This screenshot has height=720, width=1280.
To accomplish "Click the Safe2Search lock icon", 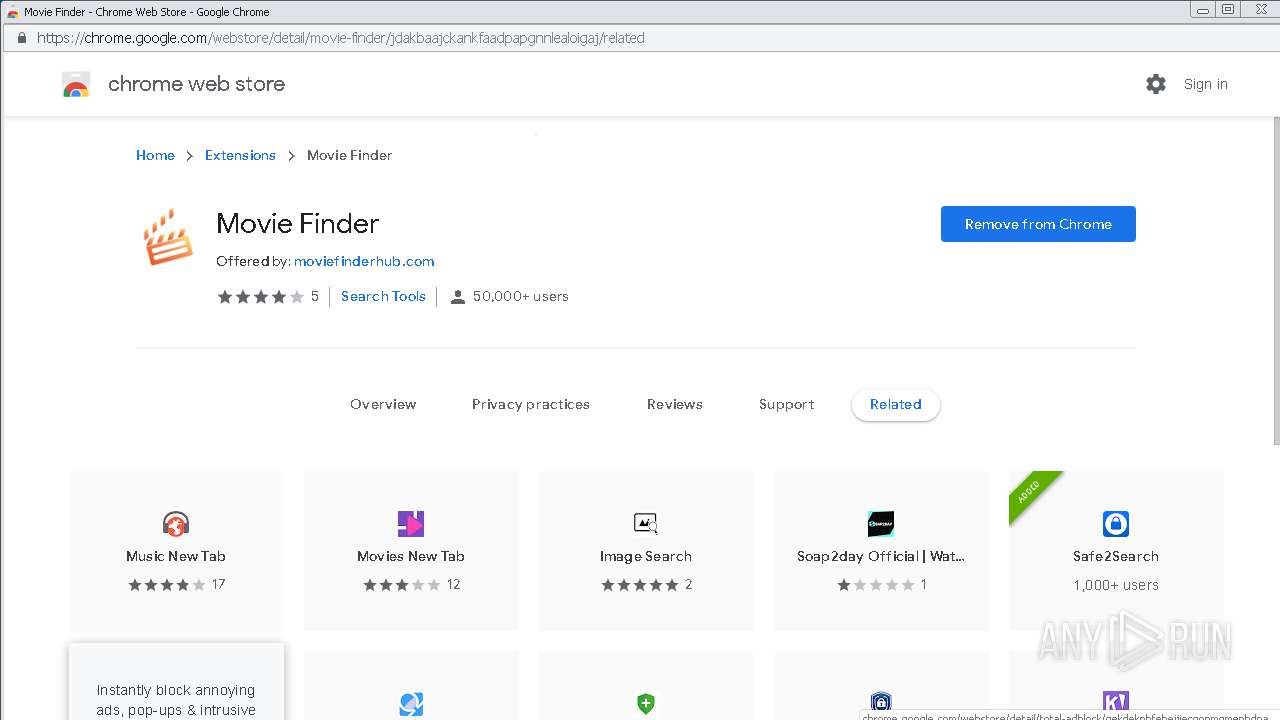I will (x=1116, y=524).
